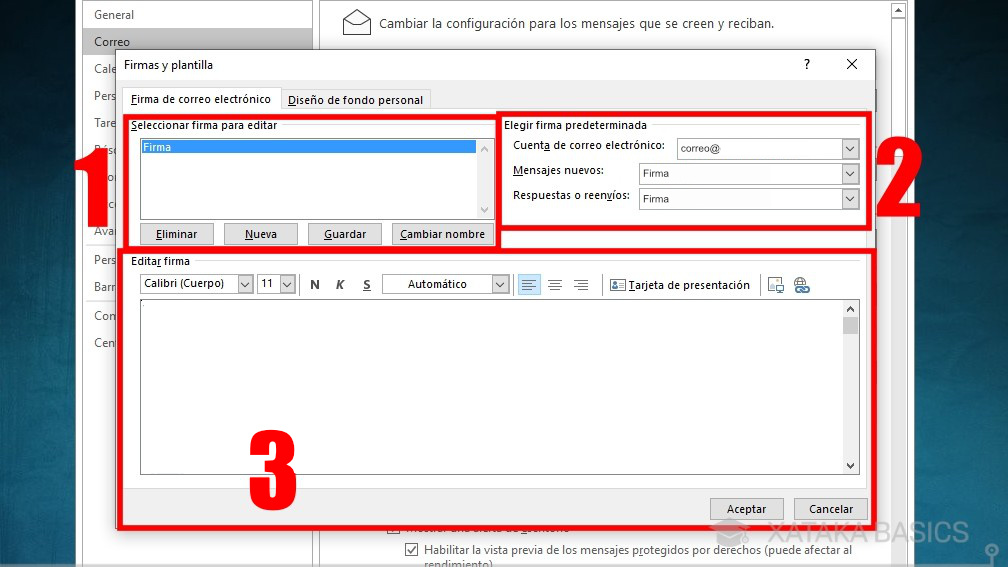The image size is (1008, 567).
Task: Enable the preview of rights-protected messages checkbox
Action: pyautogui.click(x=411, y=550)
